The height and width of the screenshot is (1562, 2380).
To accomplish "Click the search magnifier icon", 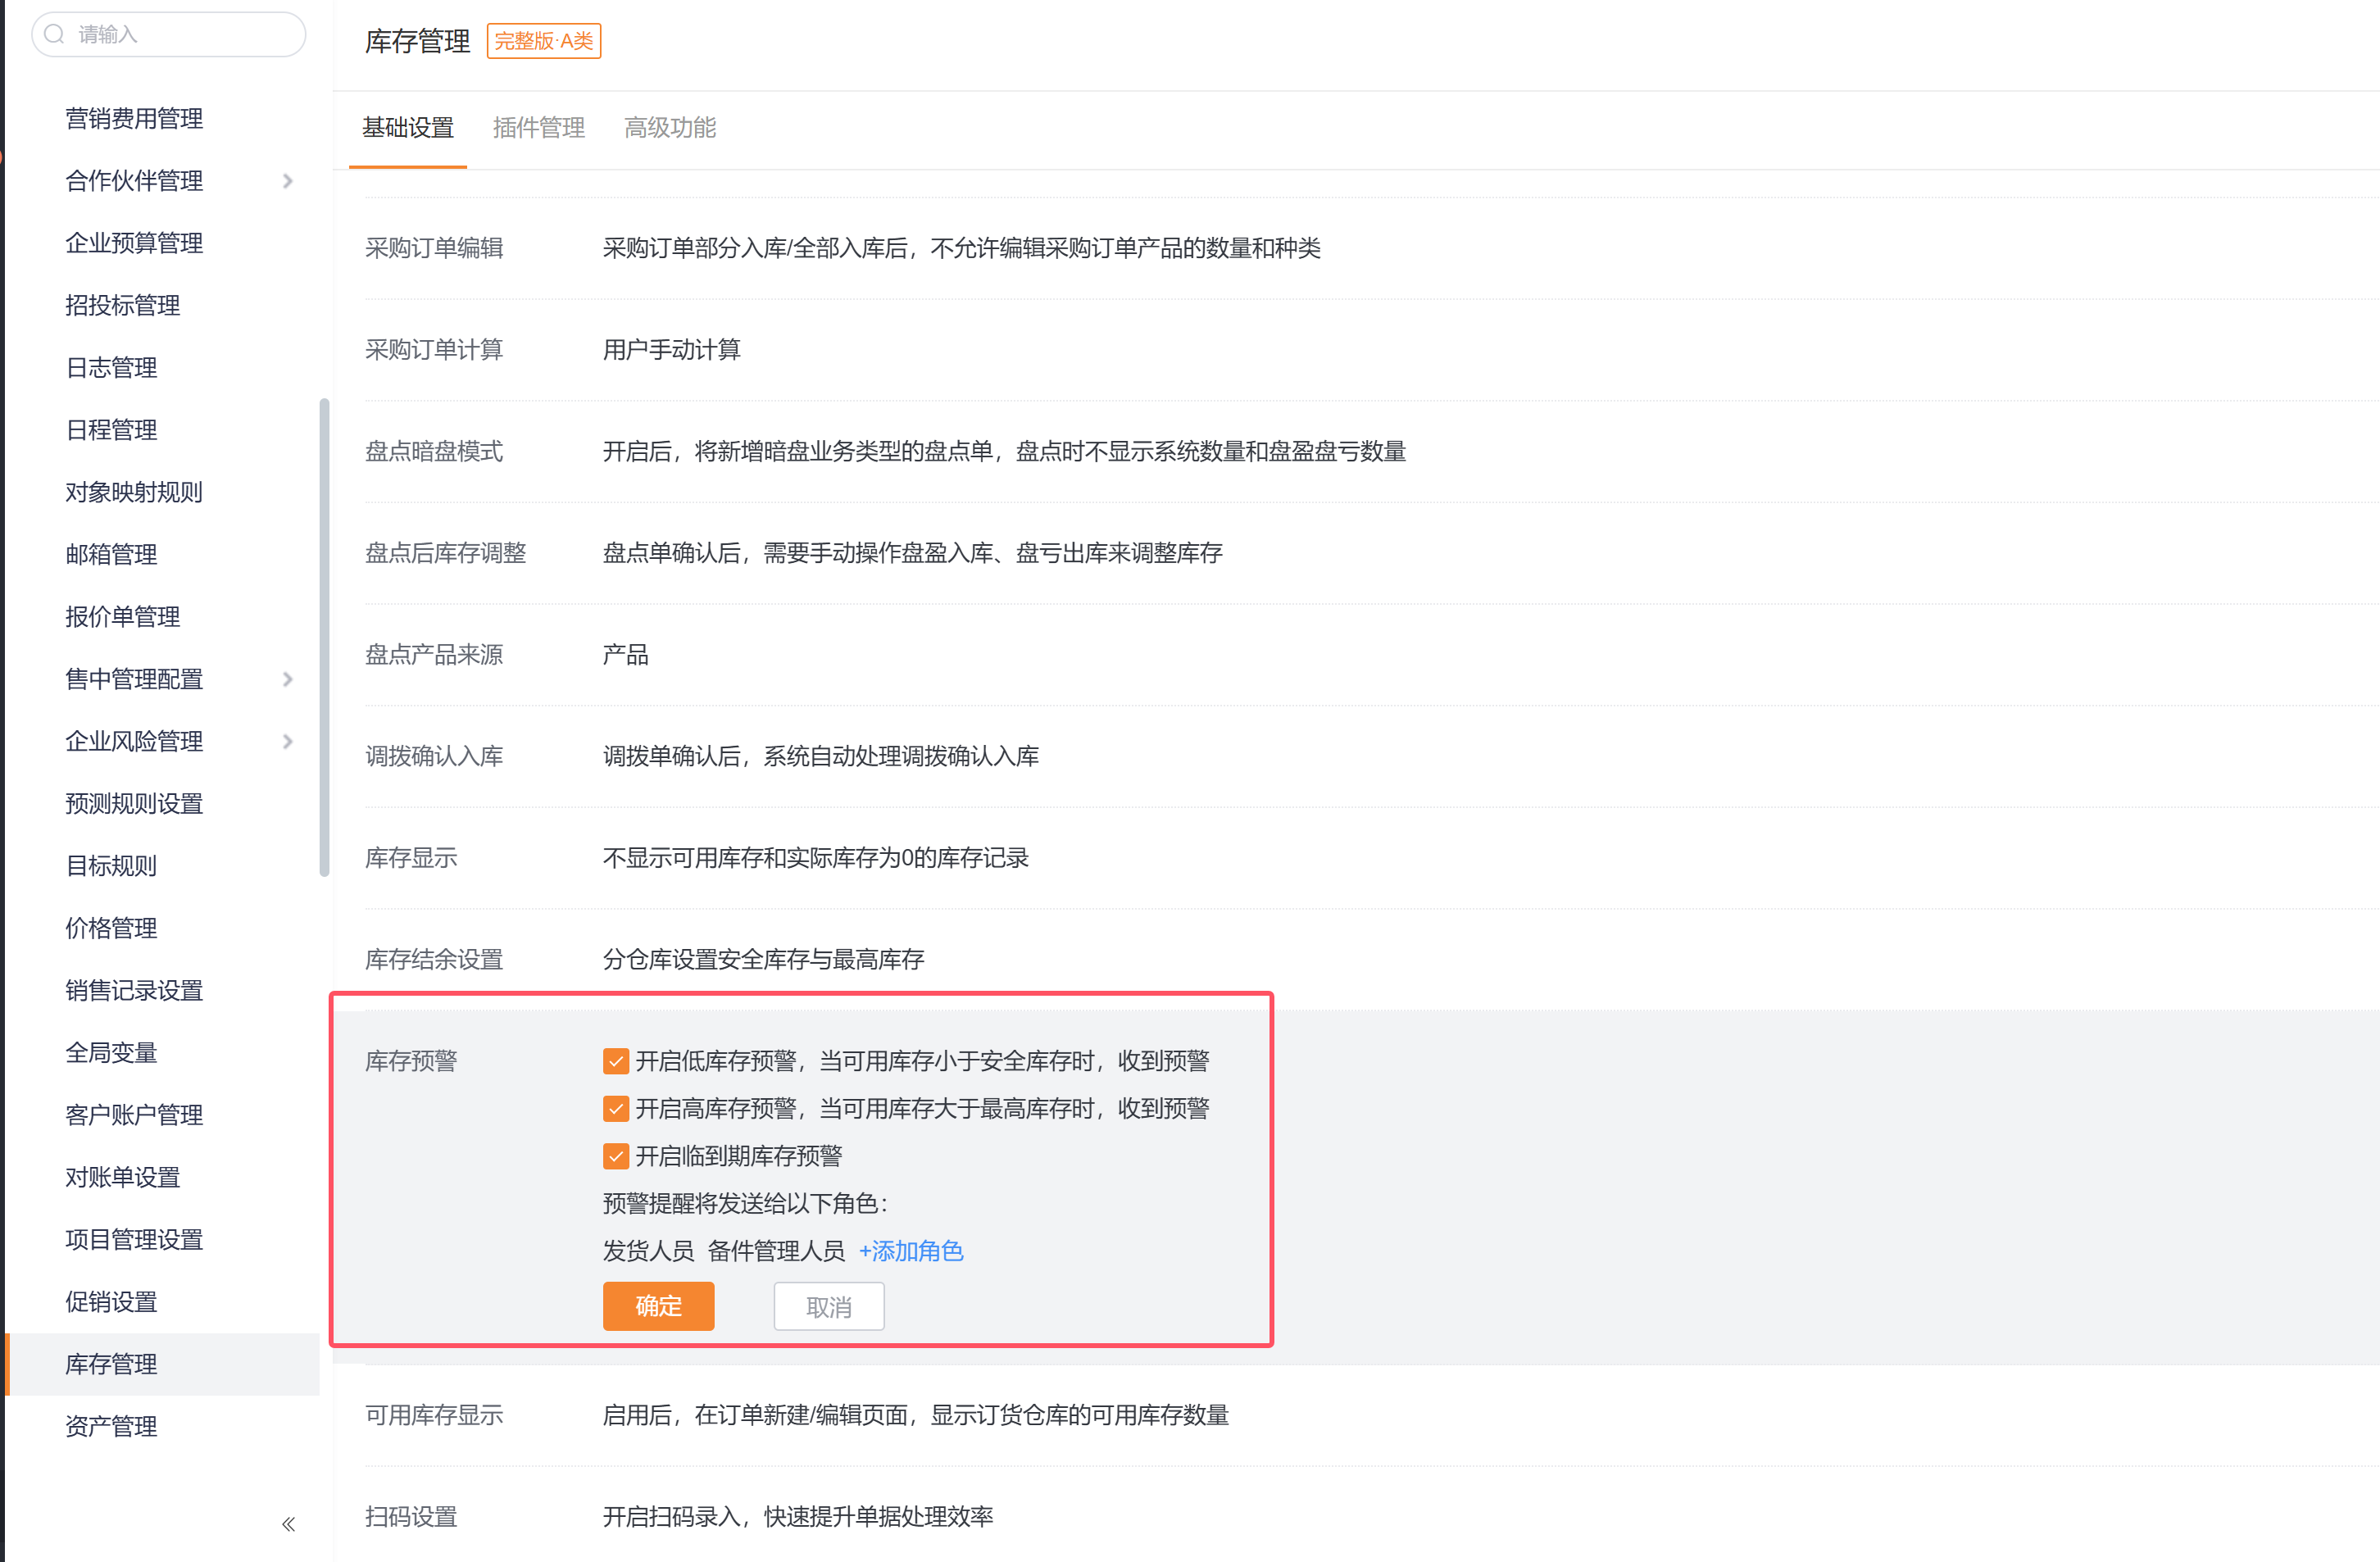I will [55, 34].
